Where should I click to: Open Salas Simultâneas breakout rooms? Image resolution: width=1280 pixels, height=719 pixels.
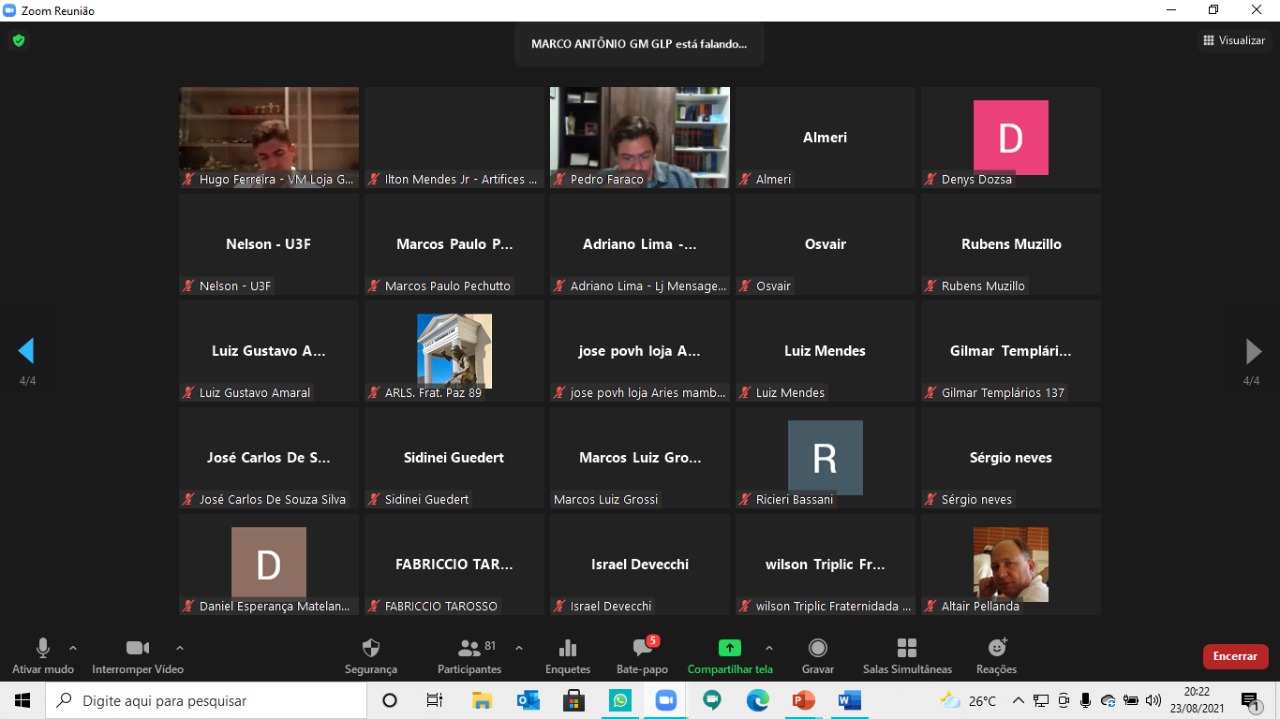click(x=907, y=655)
